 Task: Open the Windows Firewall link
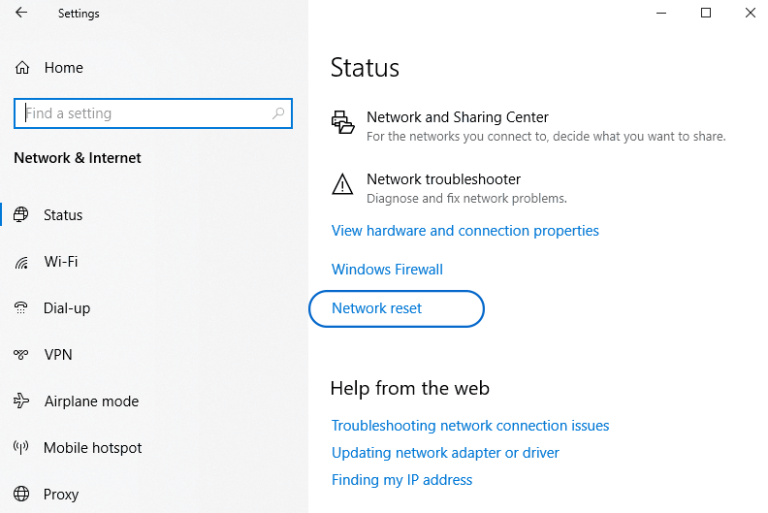click(x=387, y=270)
